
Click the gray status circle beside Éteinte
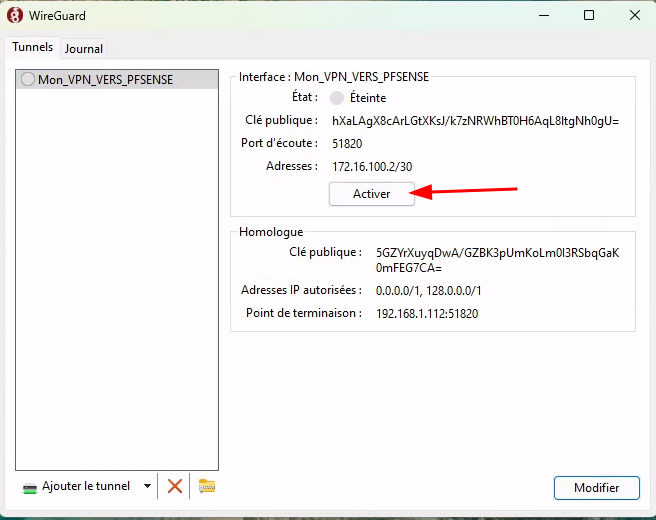[337, 98]
